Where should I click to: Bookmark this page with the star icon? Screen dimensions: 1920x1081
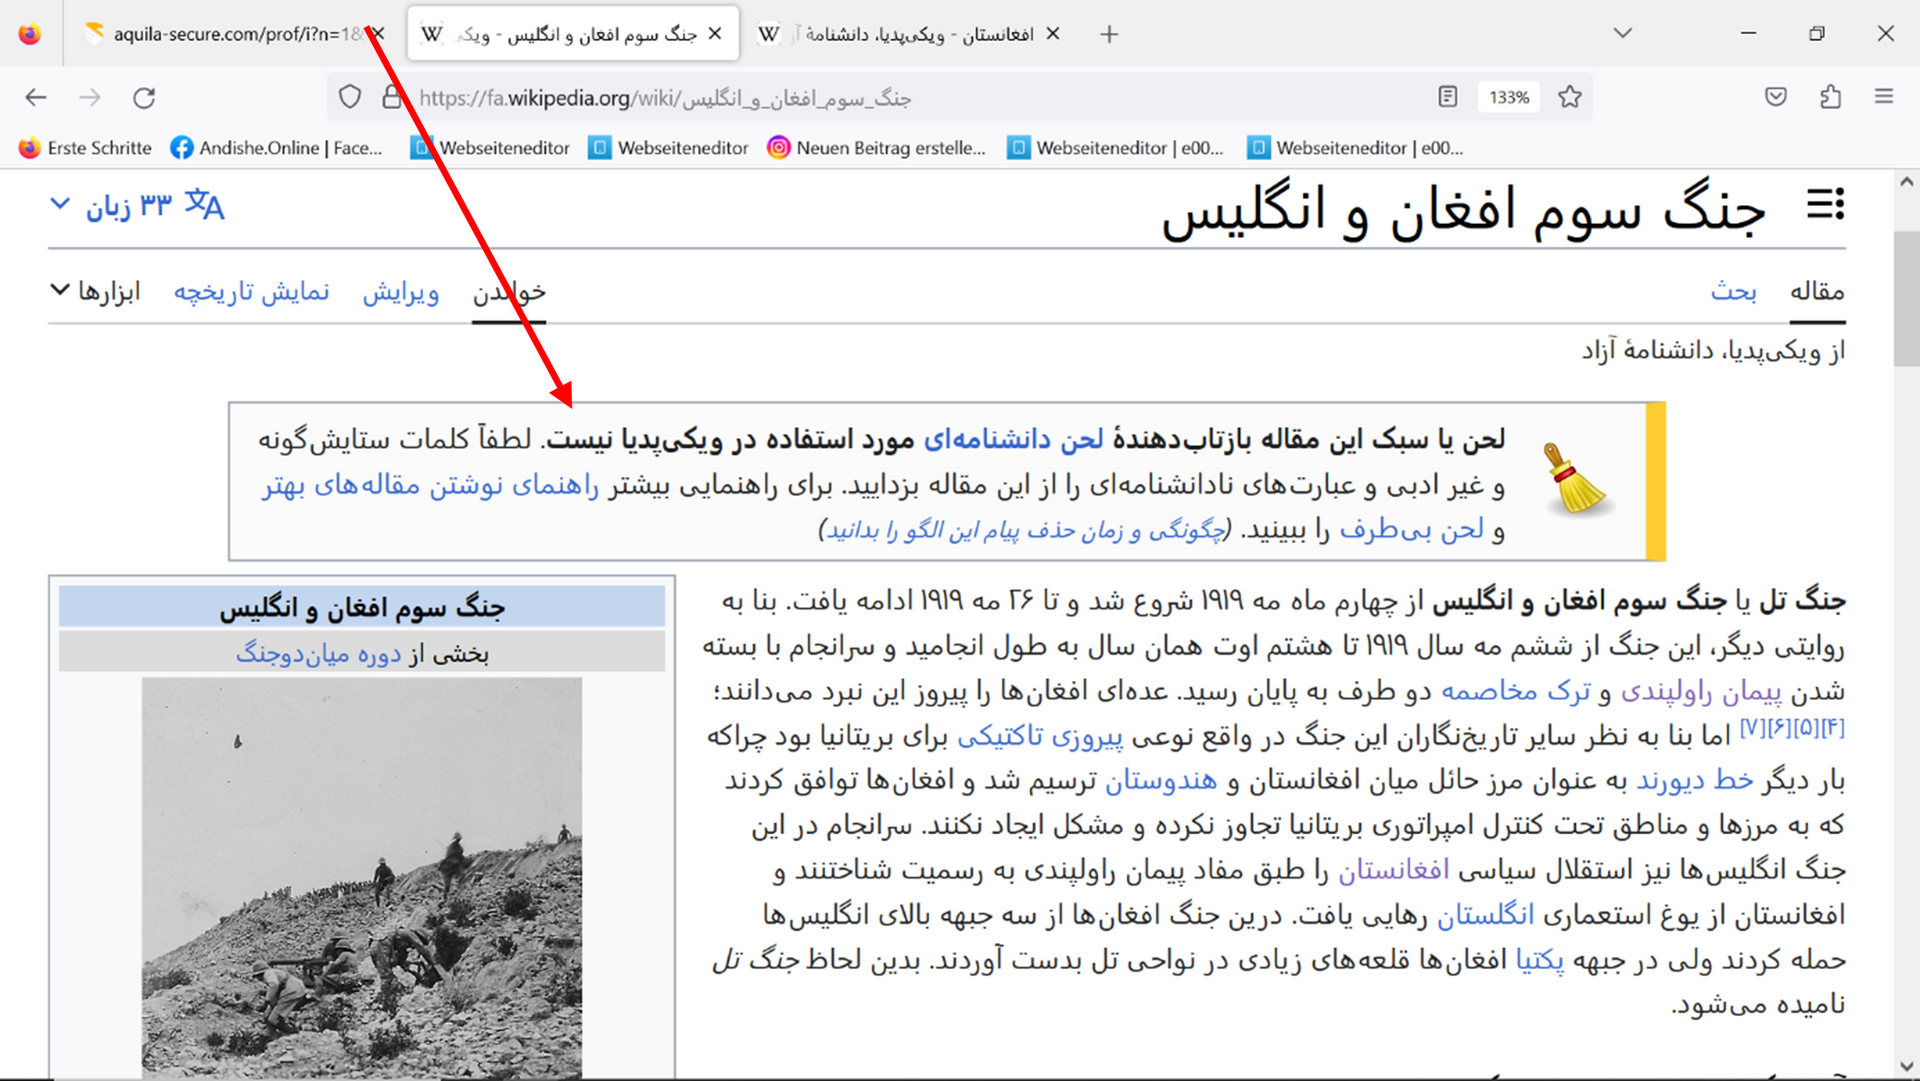click(x=1570, y=97)
